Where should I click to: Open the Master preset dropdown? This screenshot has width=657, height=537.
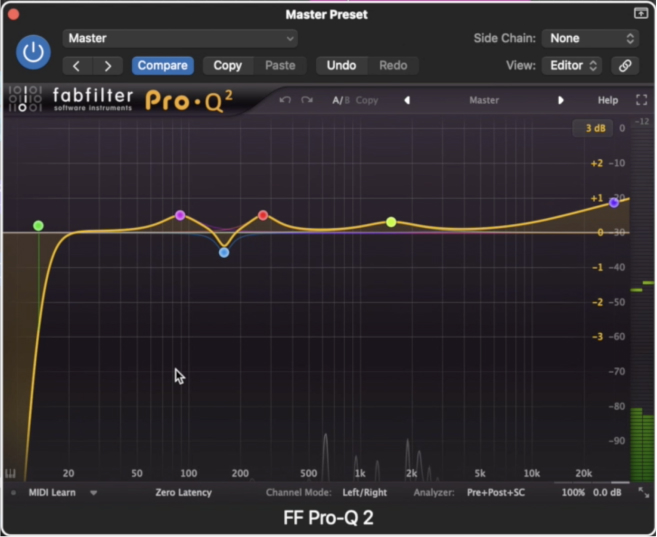pos(180,38)
